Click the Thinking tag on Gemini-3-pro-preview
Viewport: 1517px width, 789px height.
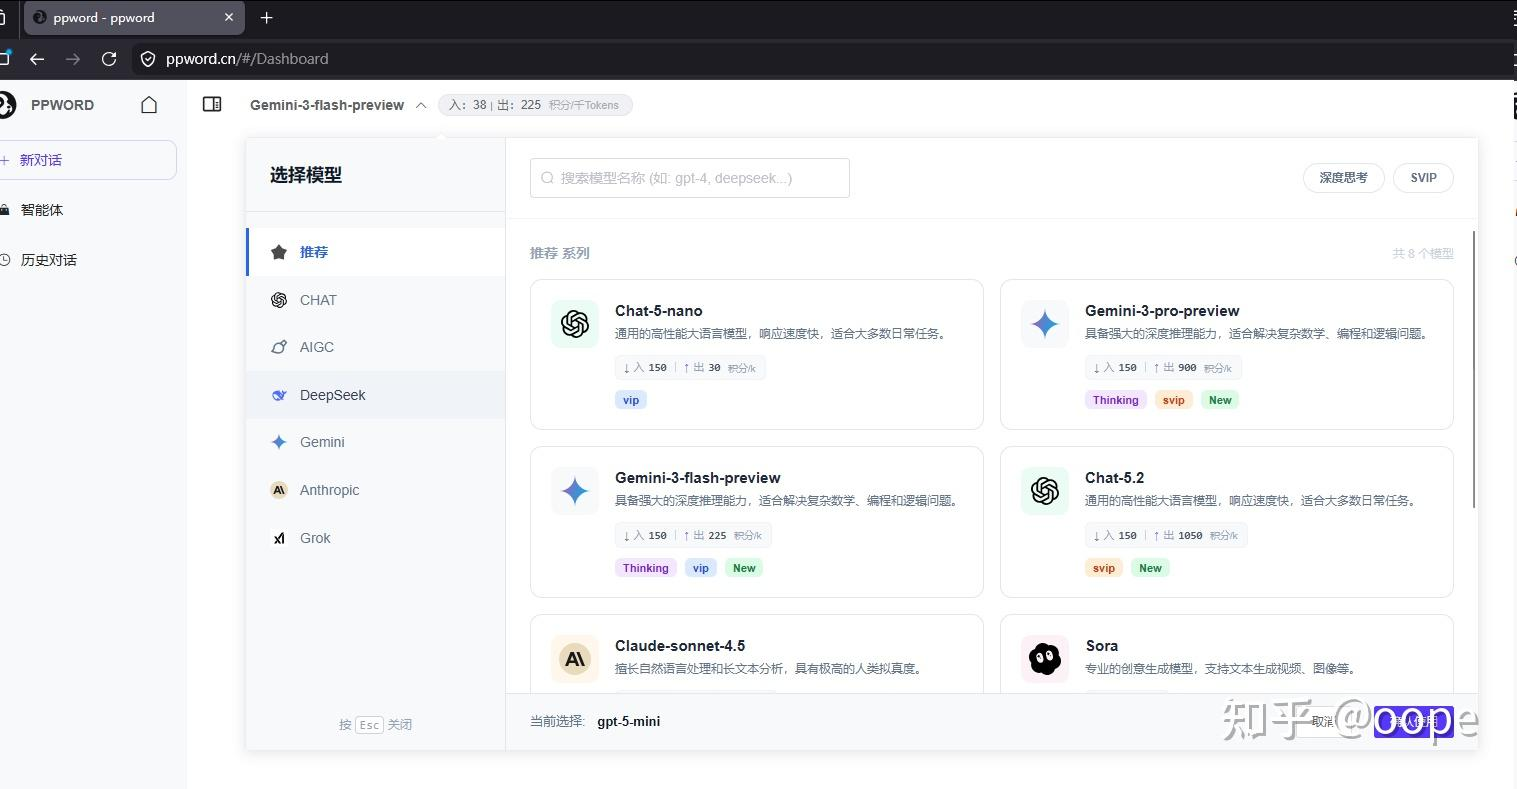pyautogui.click(x=1115, y=400)
